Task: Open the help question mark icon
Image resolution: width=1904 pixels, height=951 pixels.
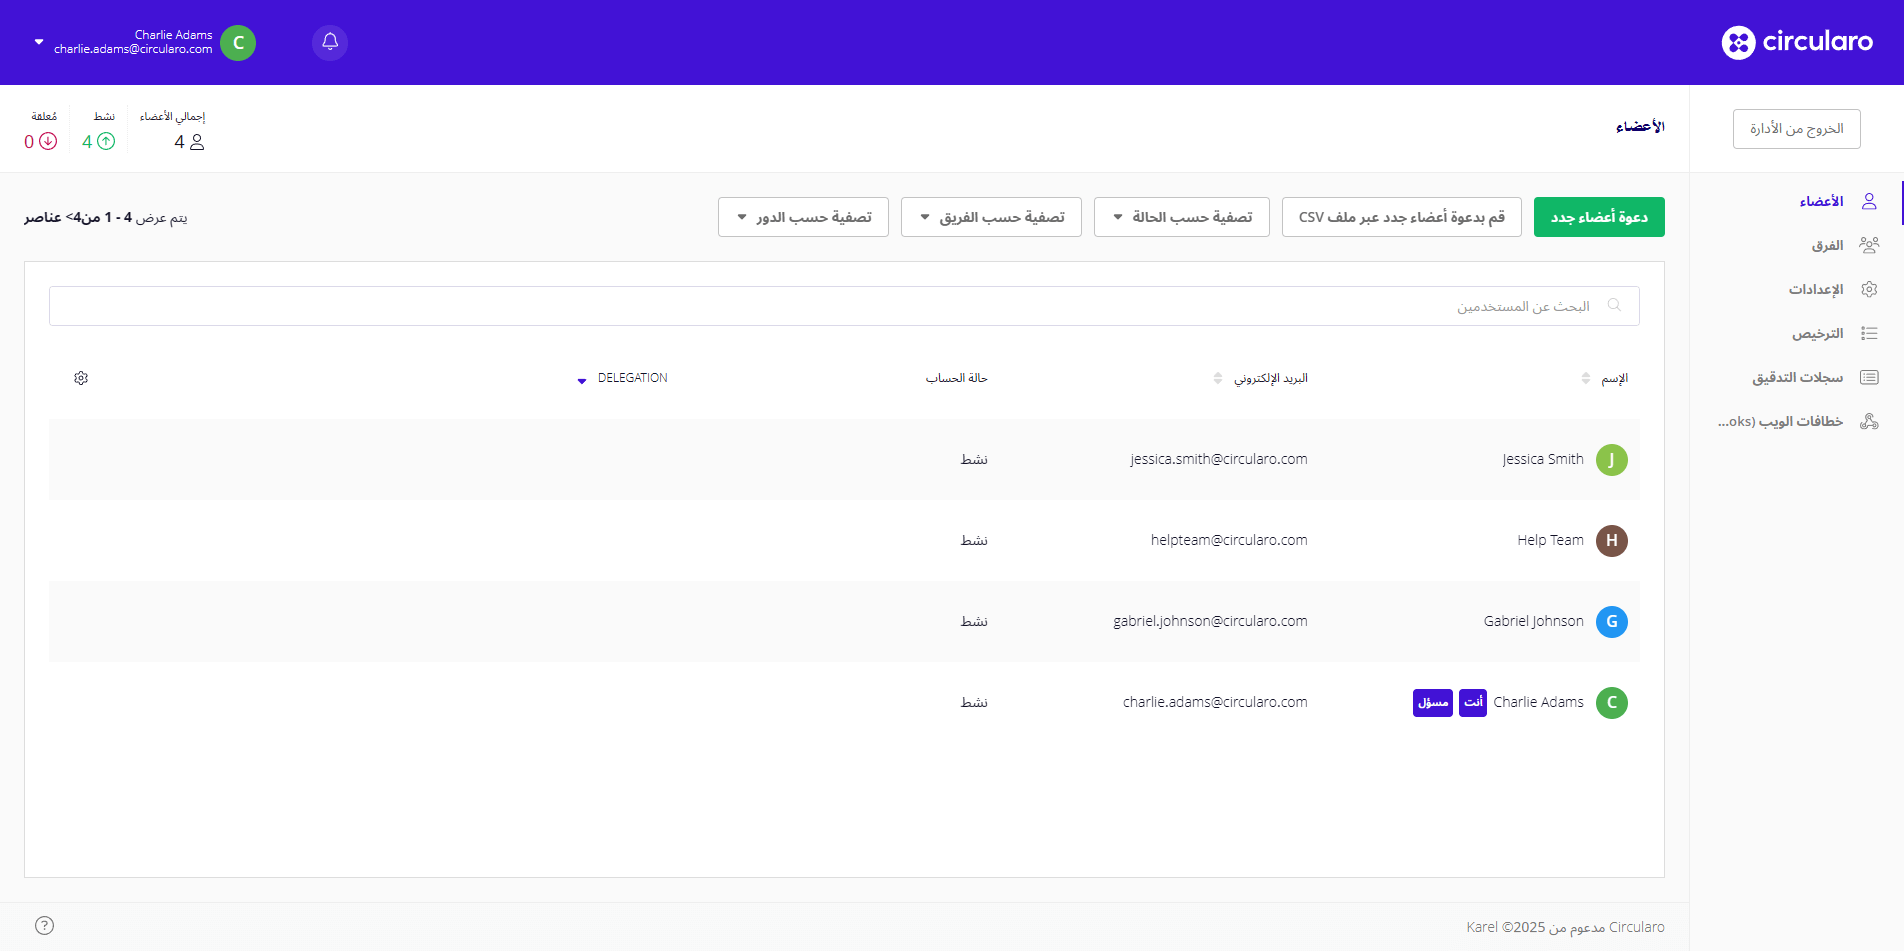Action: (44, 926)
